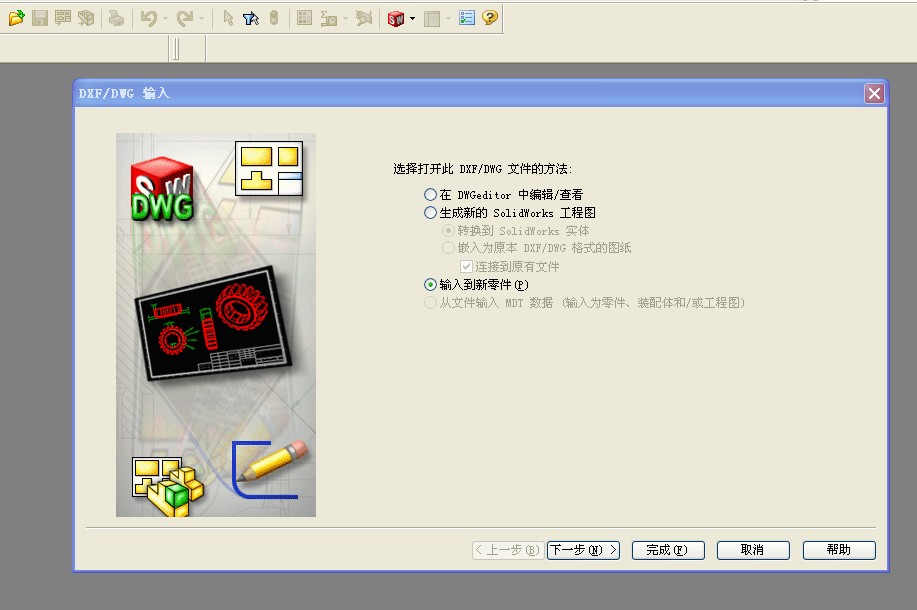
Task: Click the SW DWG logo in wizard image
Action: point(162,189)
